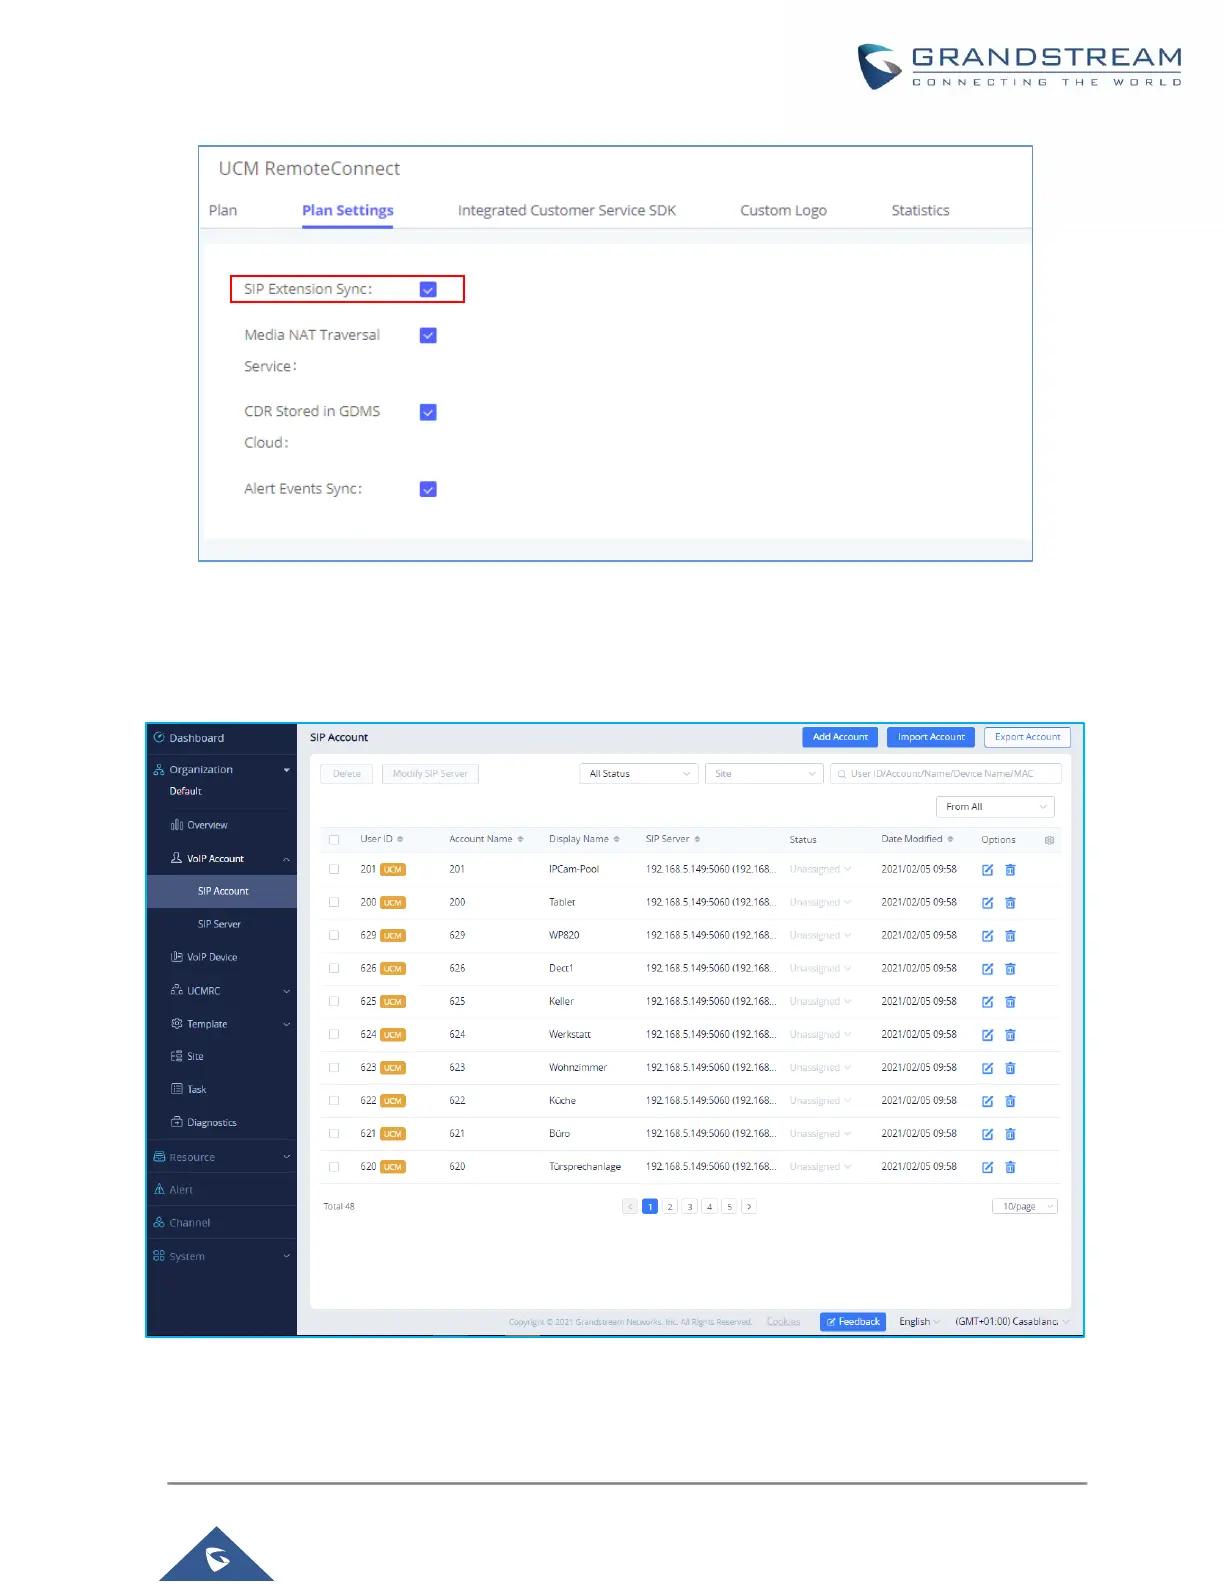
Task: Select all rows via header checkbox
Action: (x=334, y=840)
